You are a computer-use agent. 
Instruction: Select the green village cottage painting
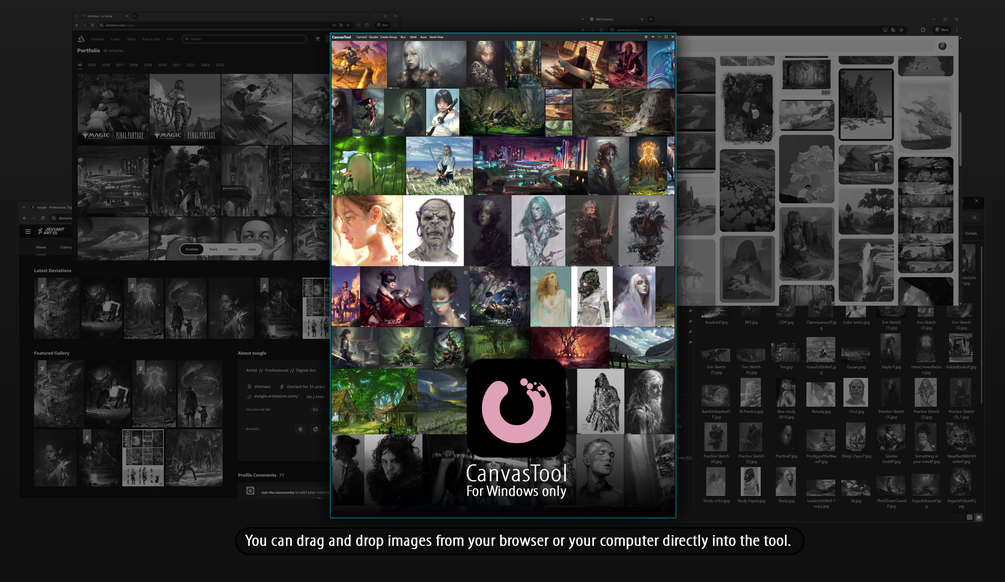(374, 401)
